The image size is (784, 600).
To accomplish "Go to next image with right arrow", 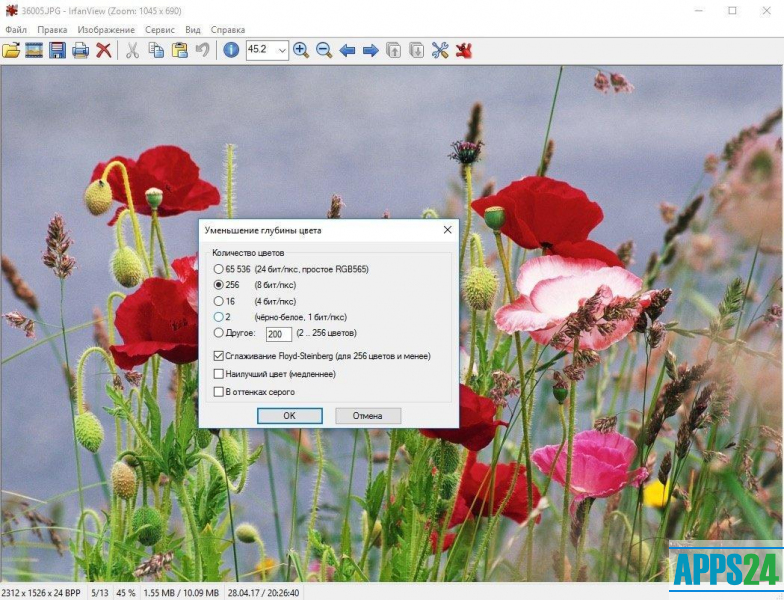I will [370, 50].
